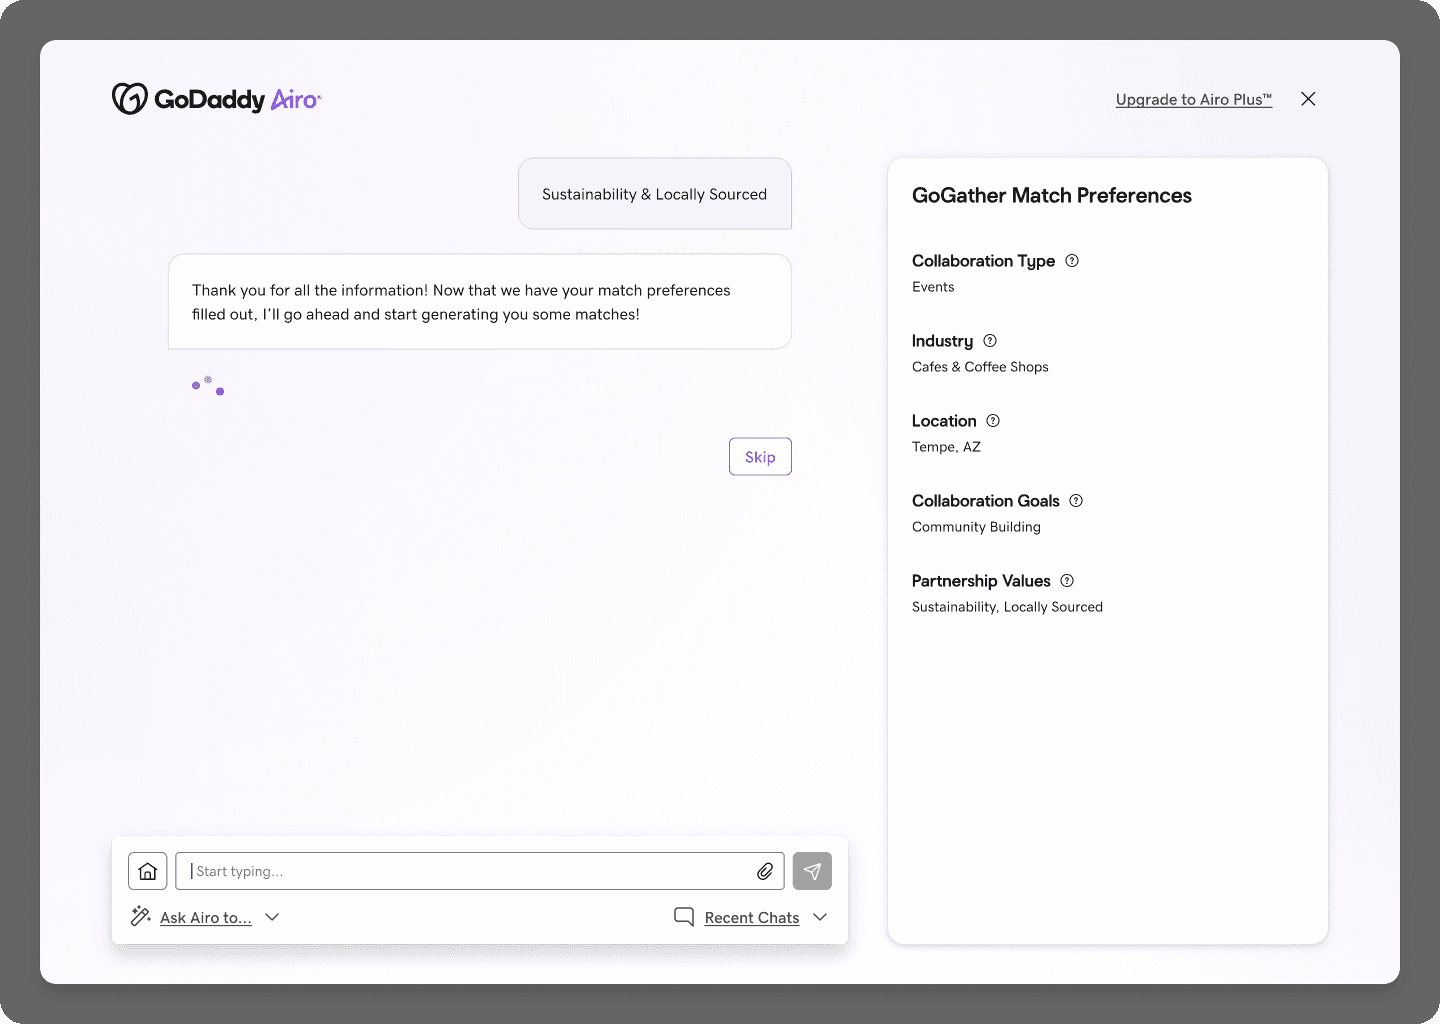Image resolution: width=1440 pixels, height=1024 pixels.
Task: Open help icon next to Collaboration Type
Action: pos(1072,261)
